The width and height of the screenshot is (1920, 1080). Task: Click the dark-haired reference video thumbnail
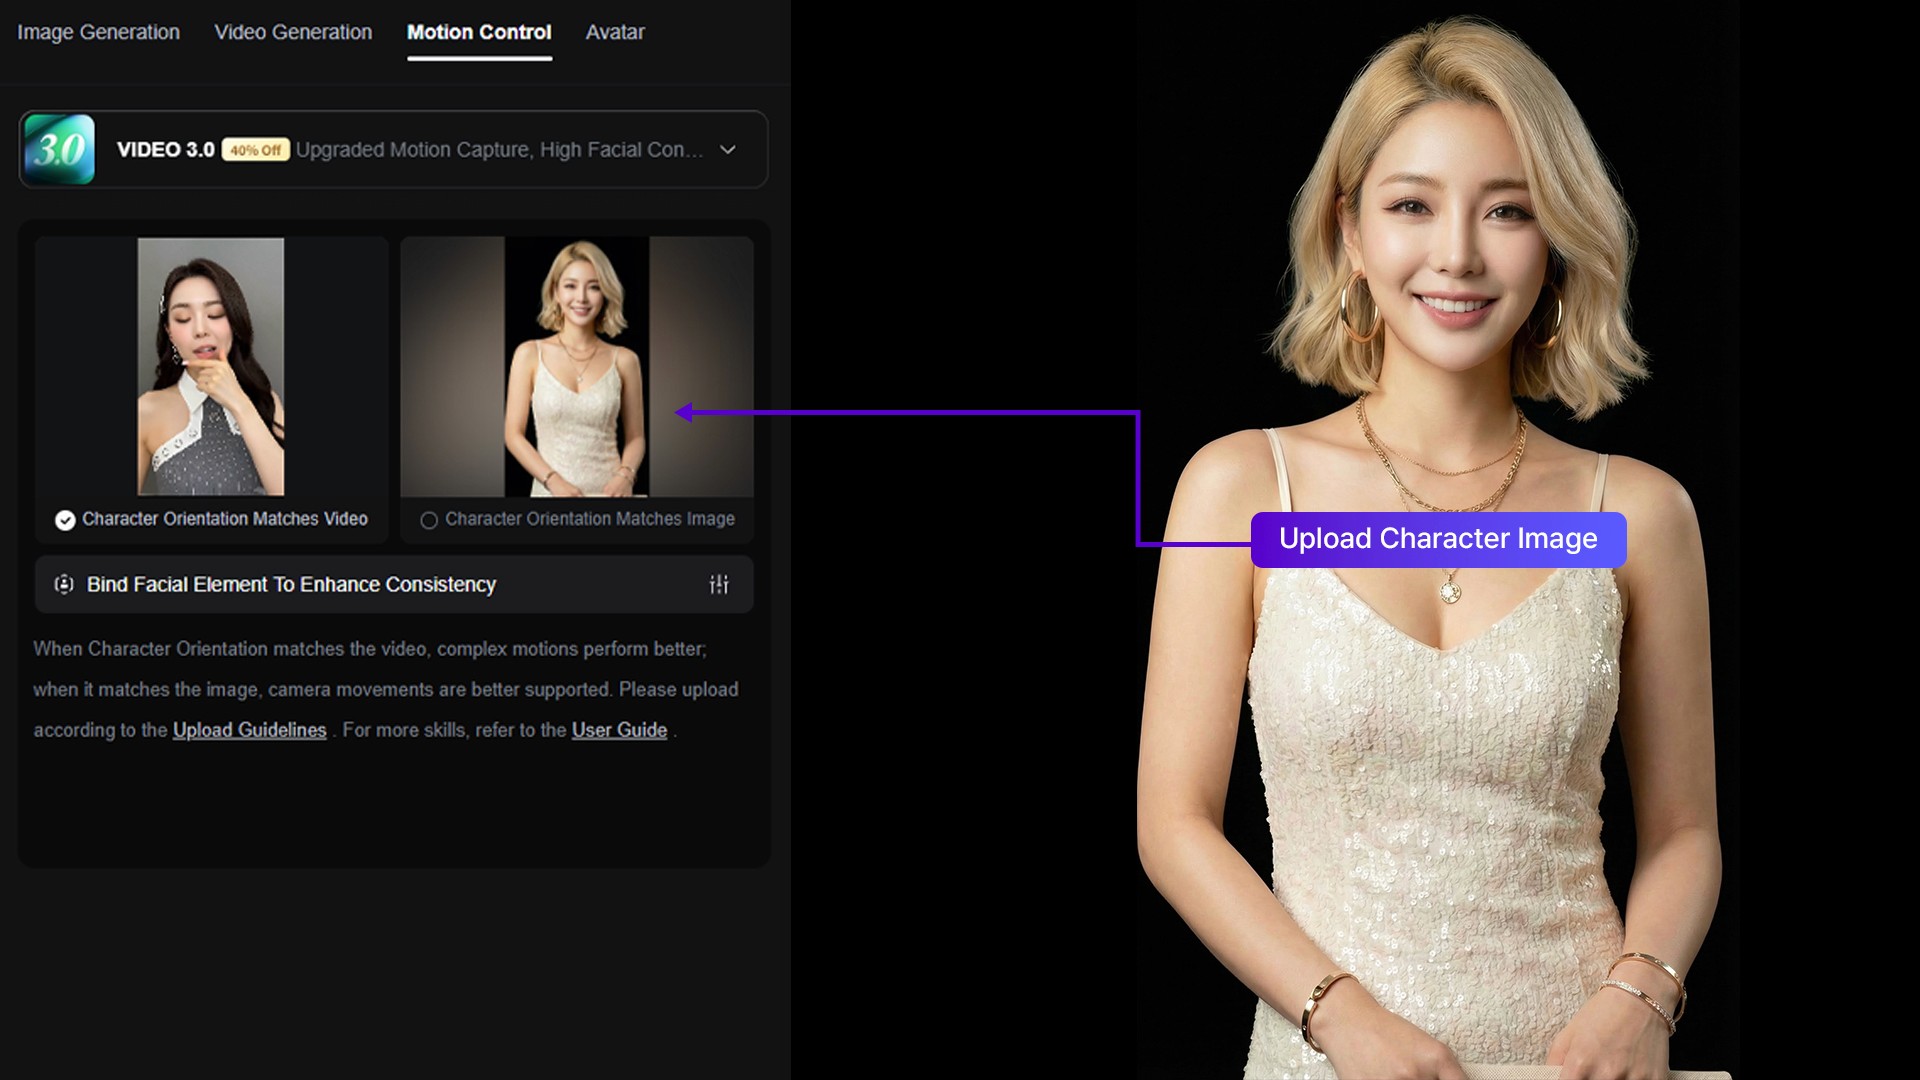(211, 366)
